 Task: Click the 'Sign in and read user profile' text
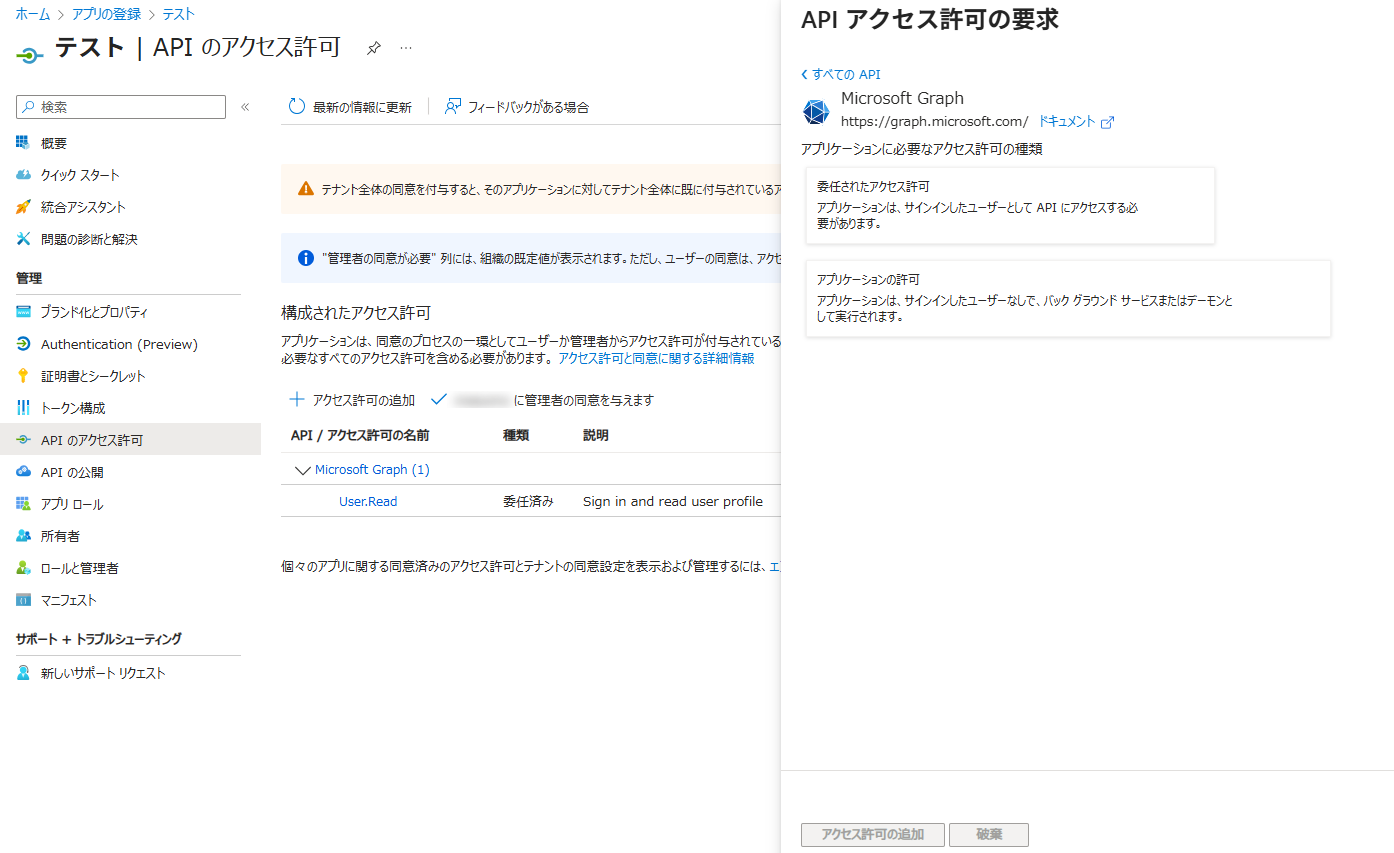pos(673,502)
